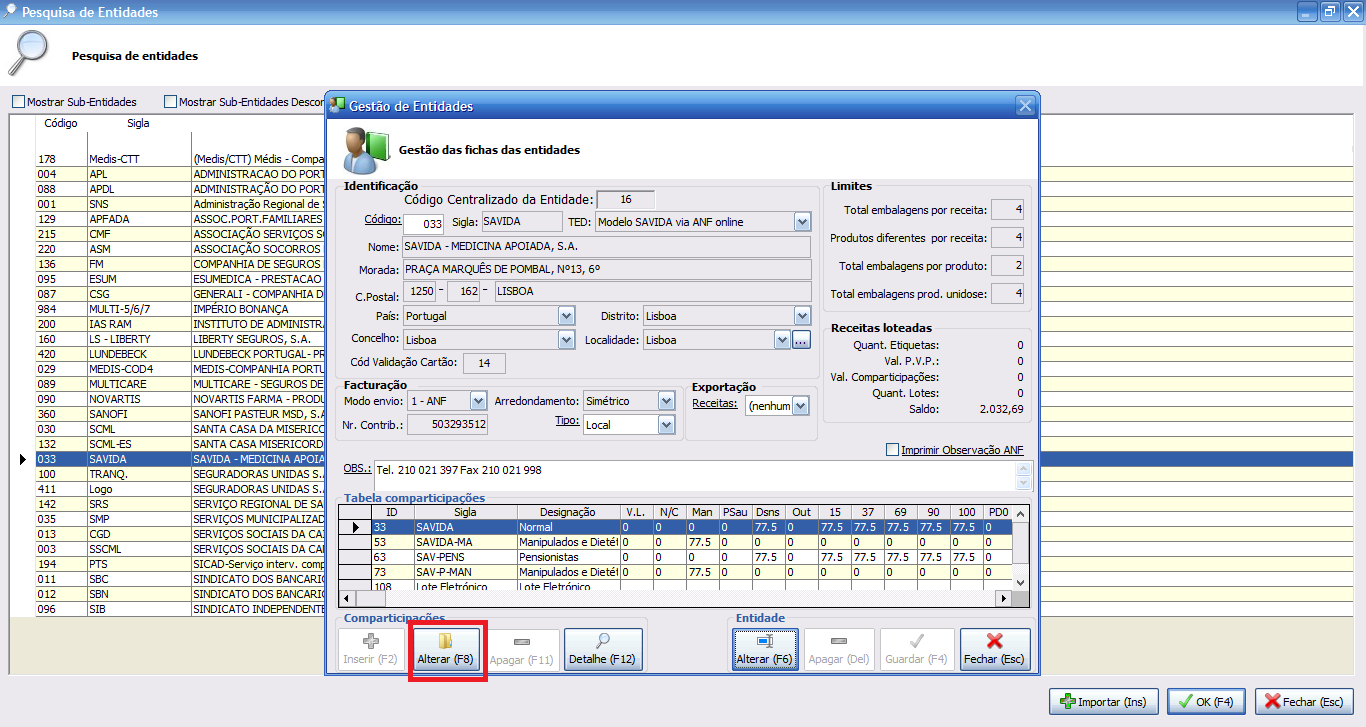Confirm with OK (F4) button

click(1206, 701)
